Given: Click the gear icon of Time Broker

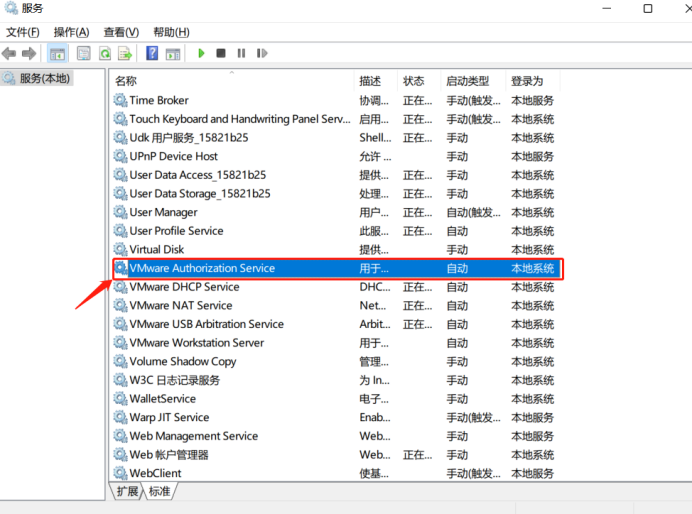Looking at the screenshot, I should click(120, 100).
